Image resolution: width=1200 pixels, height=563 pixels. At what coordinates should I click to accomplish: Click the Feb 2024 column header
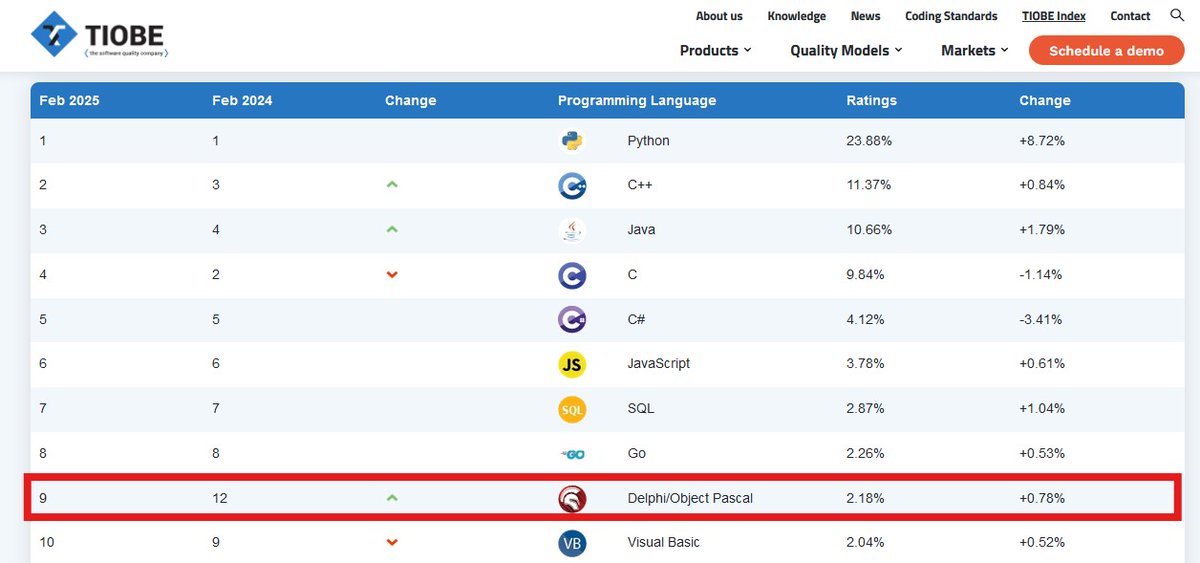[242, 100]
